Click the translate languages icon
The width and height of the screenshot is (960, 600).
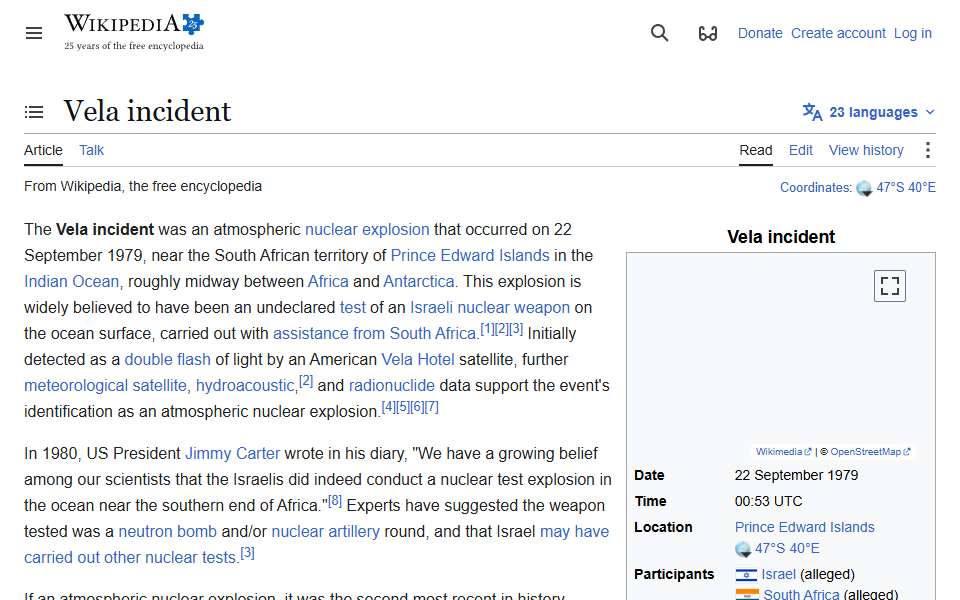pos(812,112)
